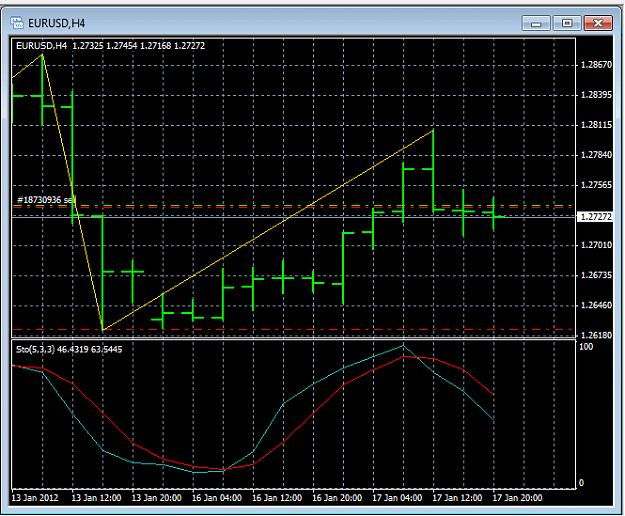Click the EURUSD,H4 chart window icon

click(17, 23)
